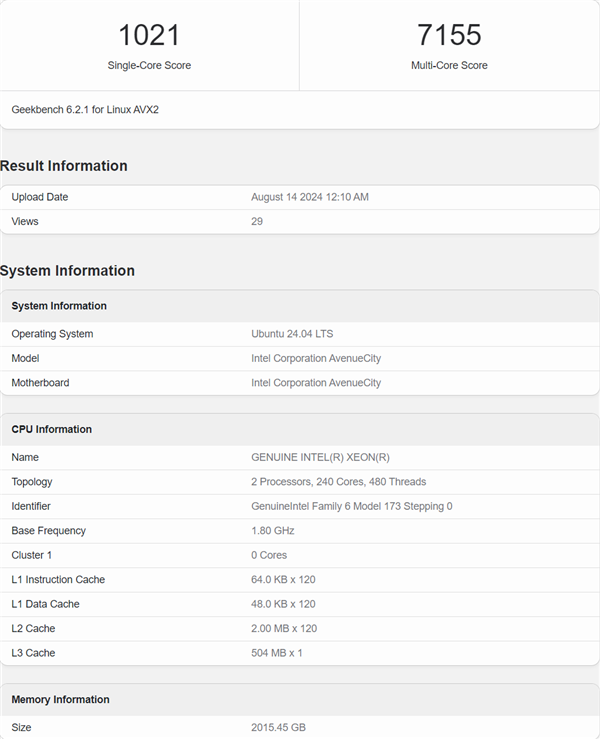Click the GenuineIntel Family 6 identifier value

point(351,506)
